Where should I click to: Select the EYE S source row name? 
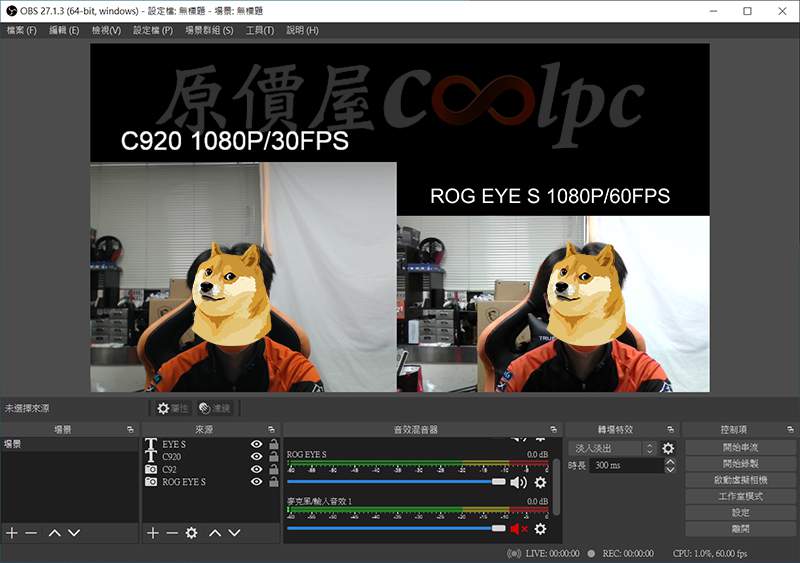(174, 444)
